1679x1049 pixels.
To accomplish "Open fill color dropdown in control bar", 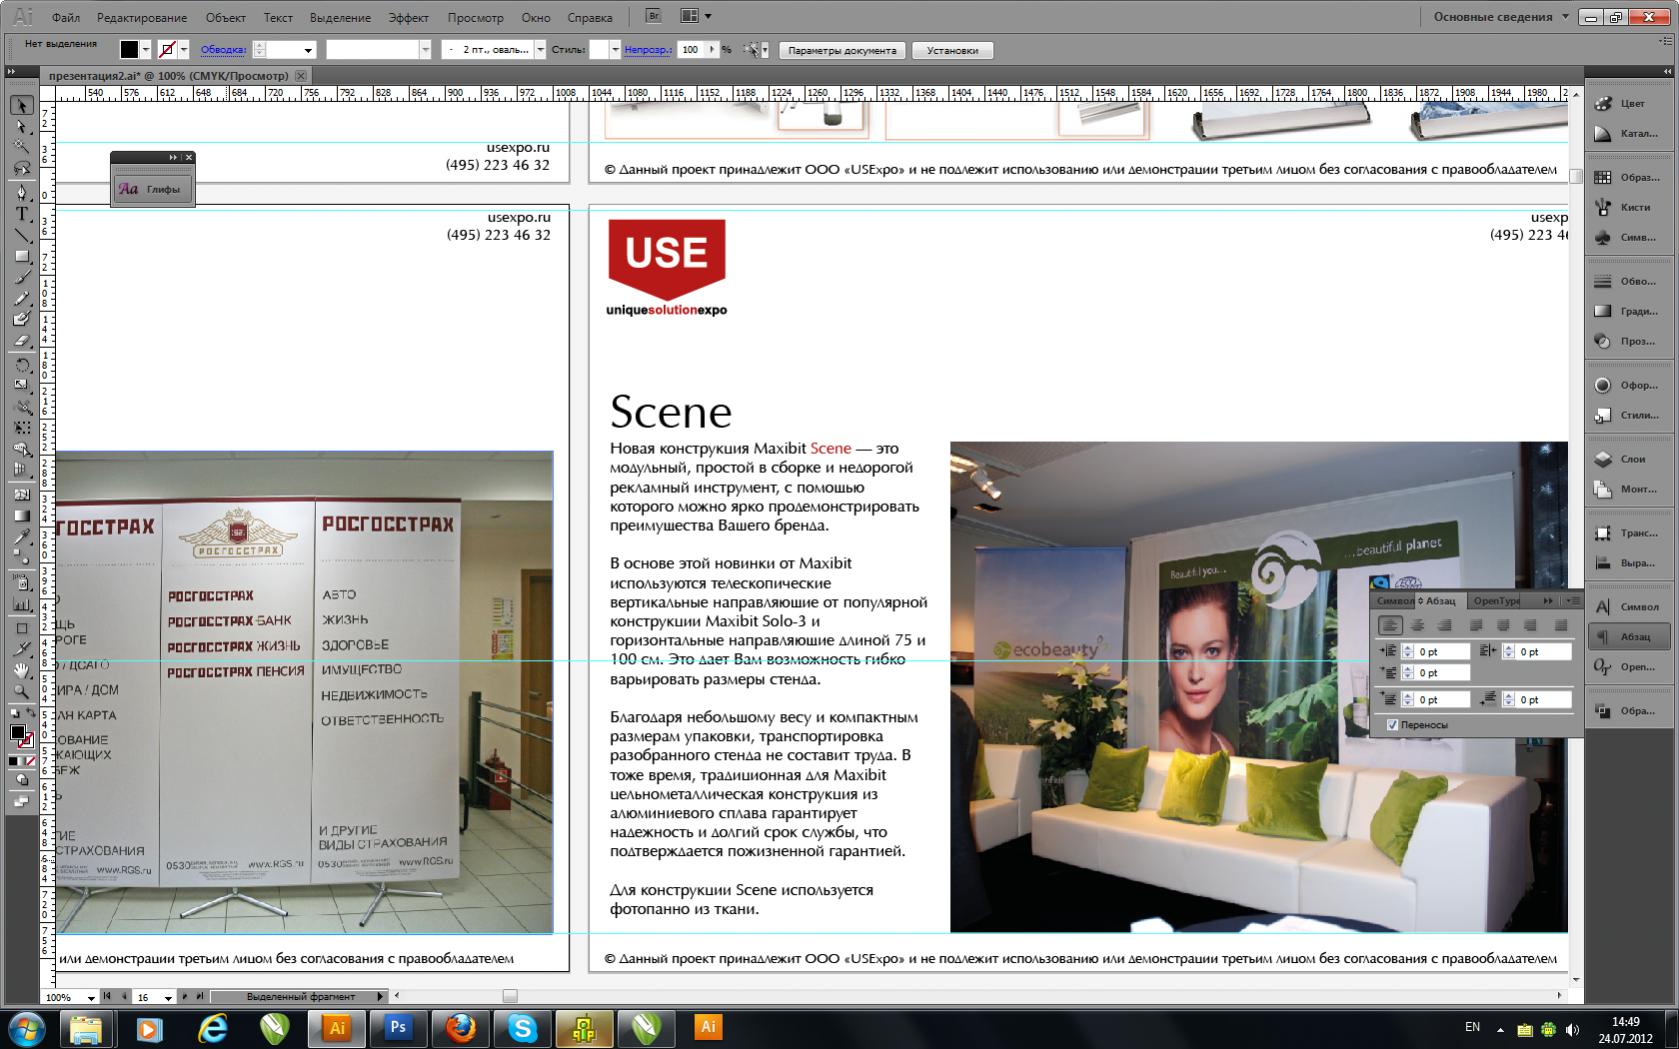I will click(x=146, y=49).
